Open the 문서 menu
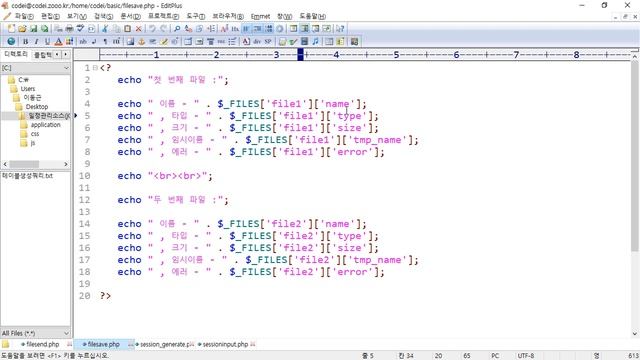This screenshot has width=640, height=360. coord(131,16)
